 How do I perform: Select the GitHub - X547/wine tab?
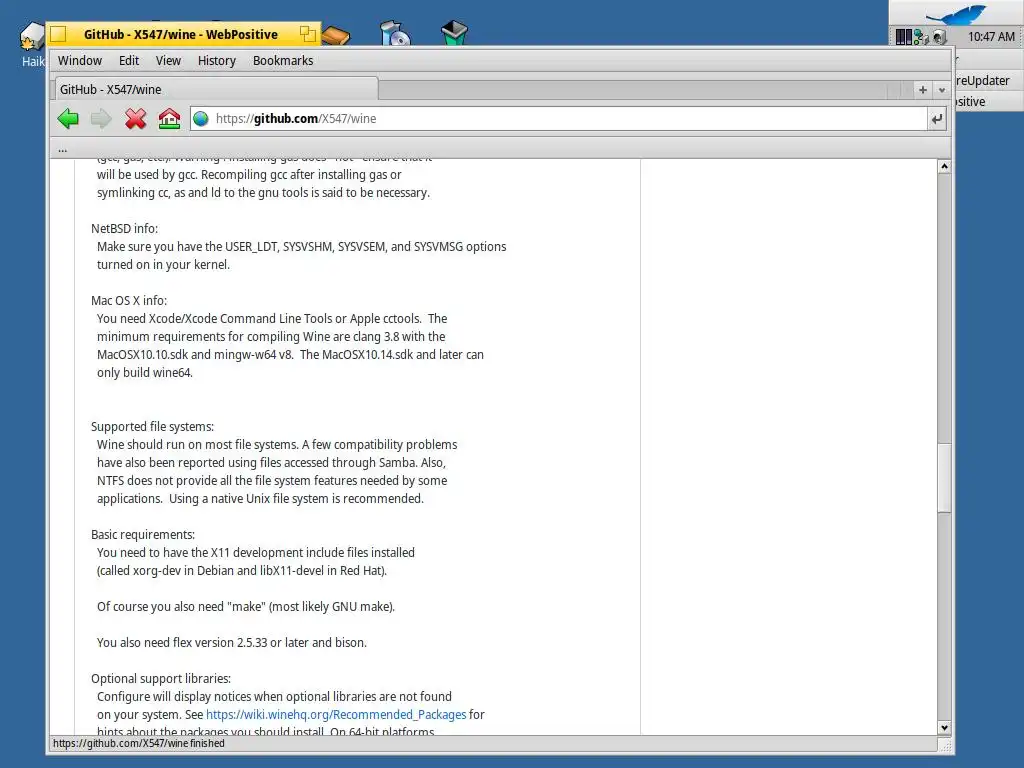214,89
